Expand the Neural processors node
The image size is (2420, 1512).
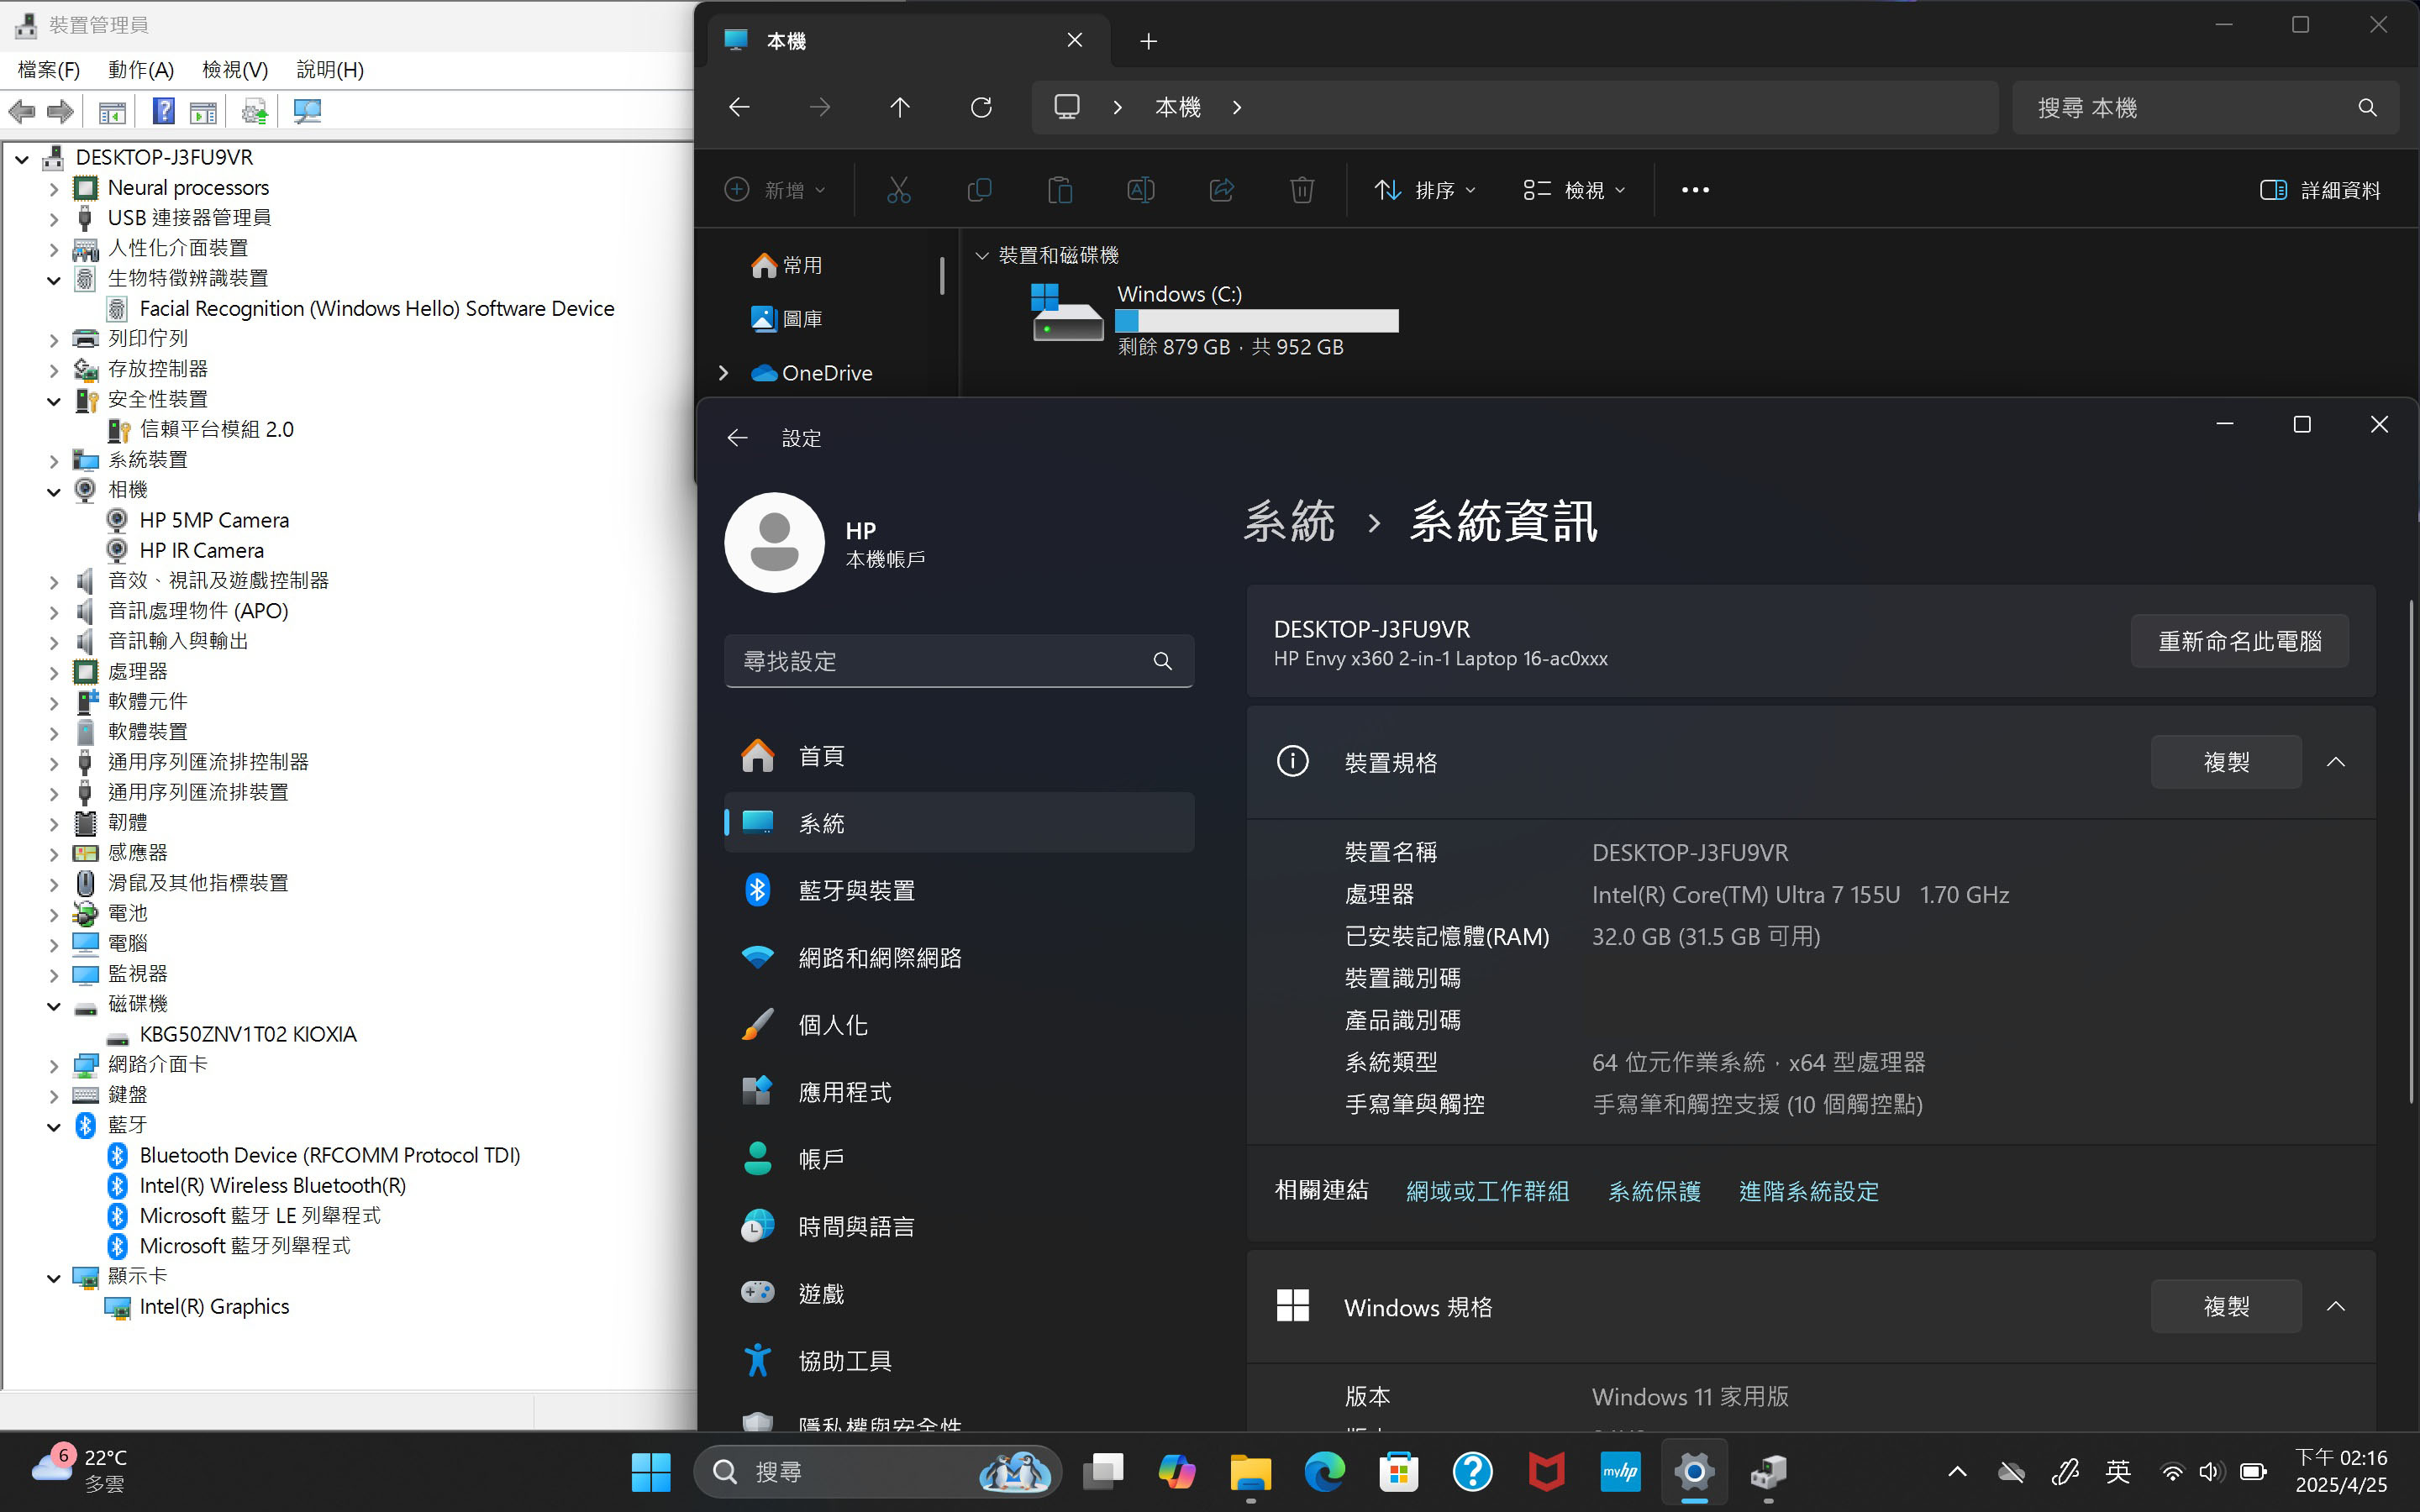click(x=54, y=188)
